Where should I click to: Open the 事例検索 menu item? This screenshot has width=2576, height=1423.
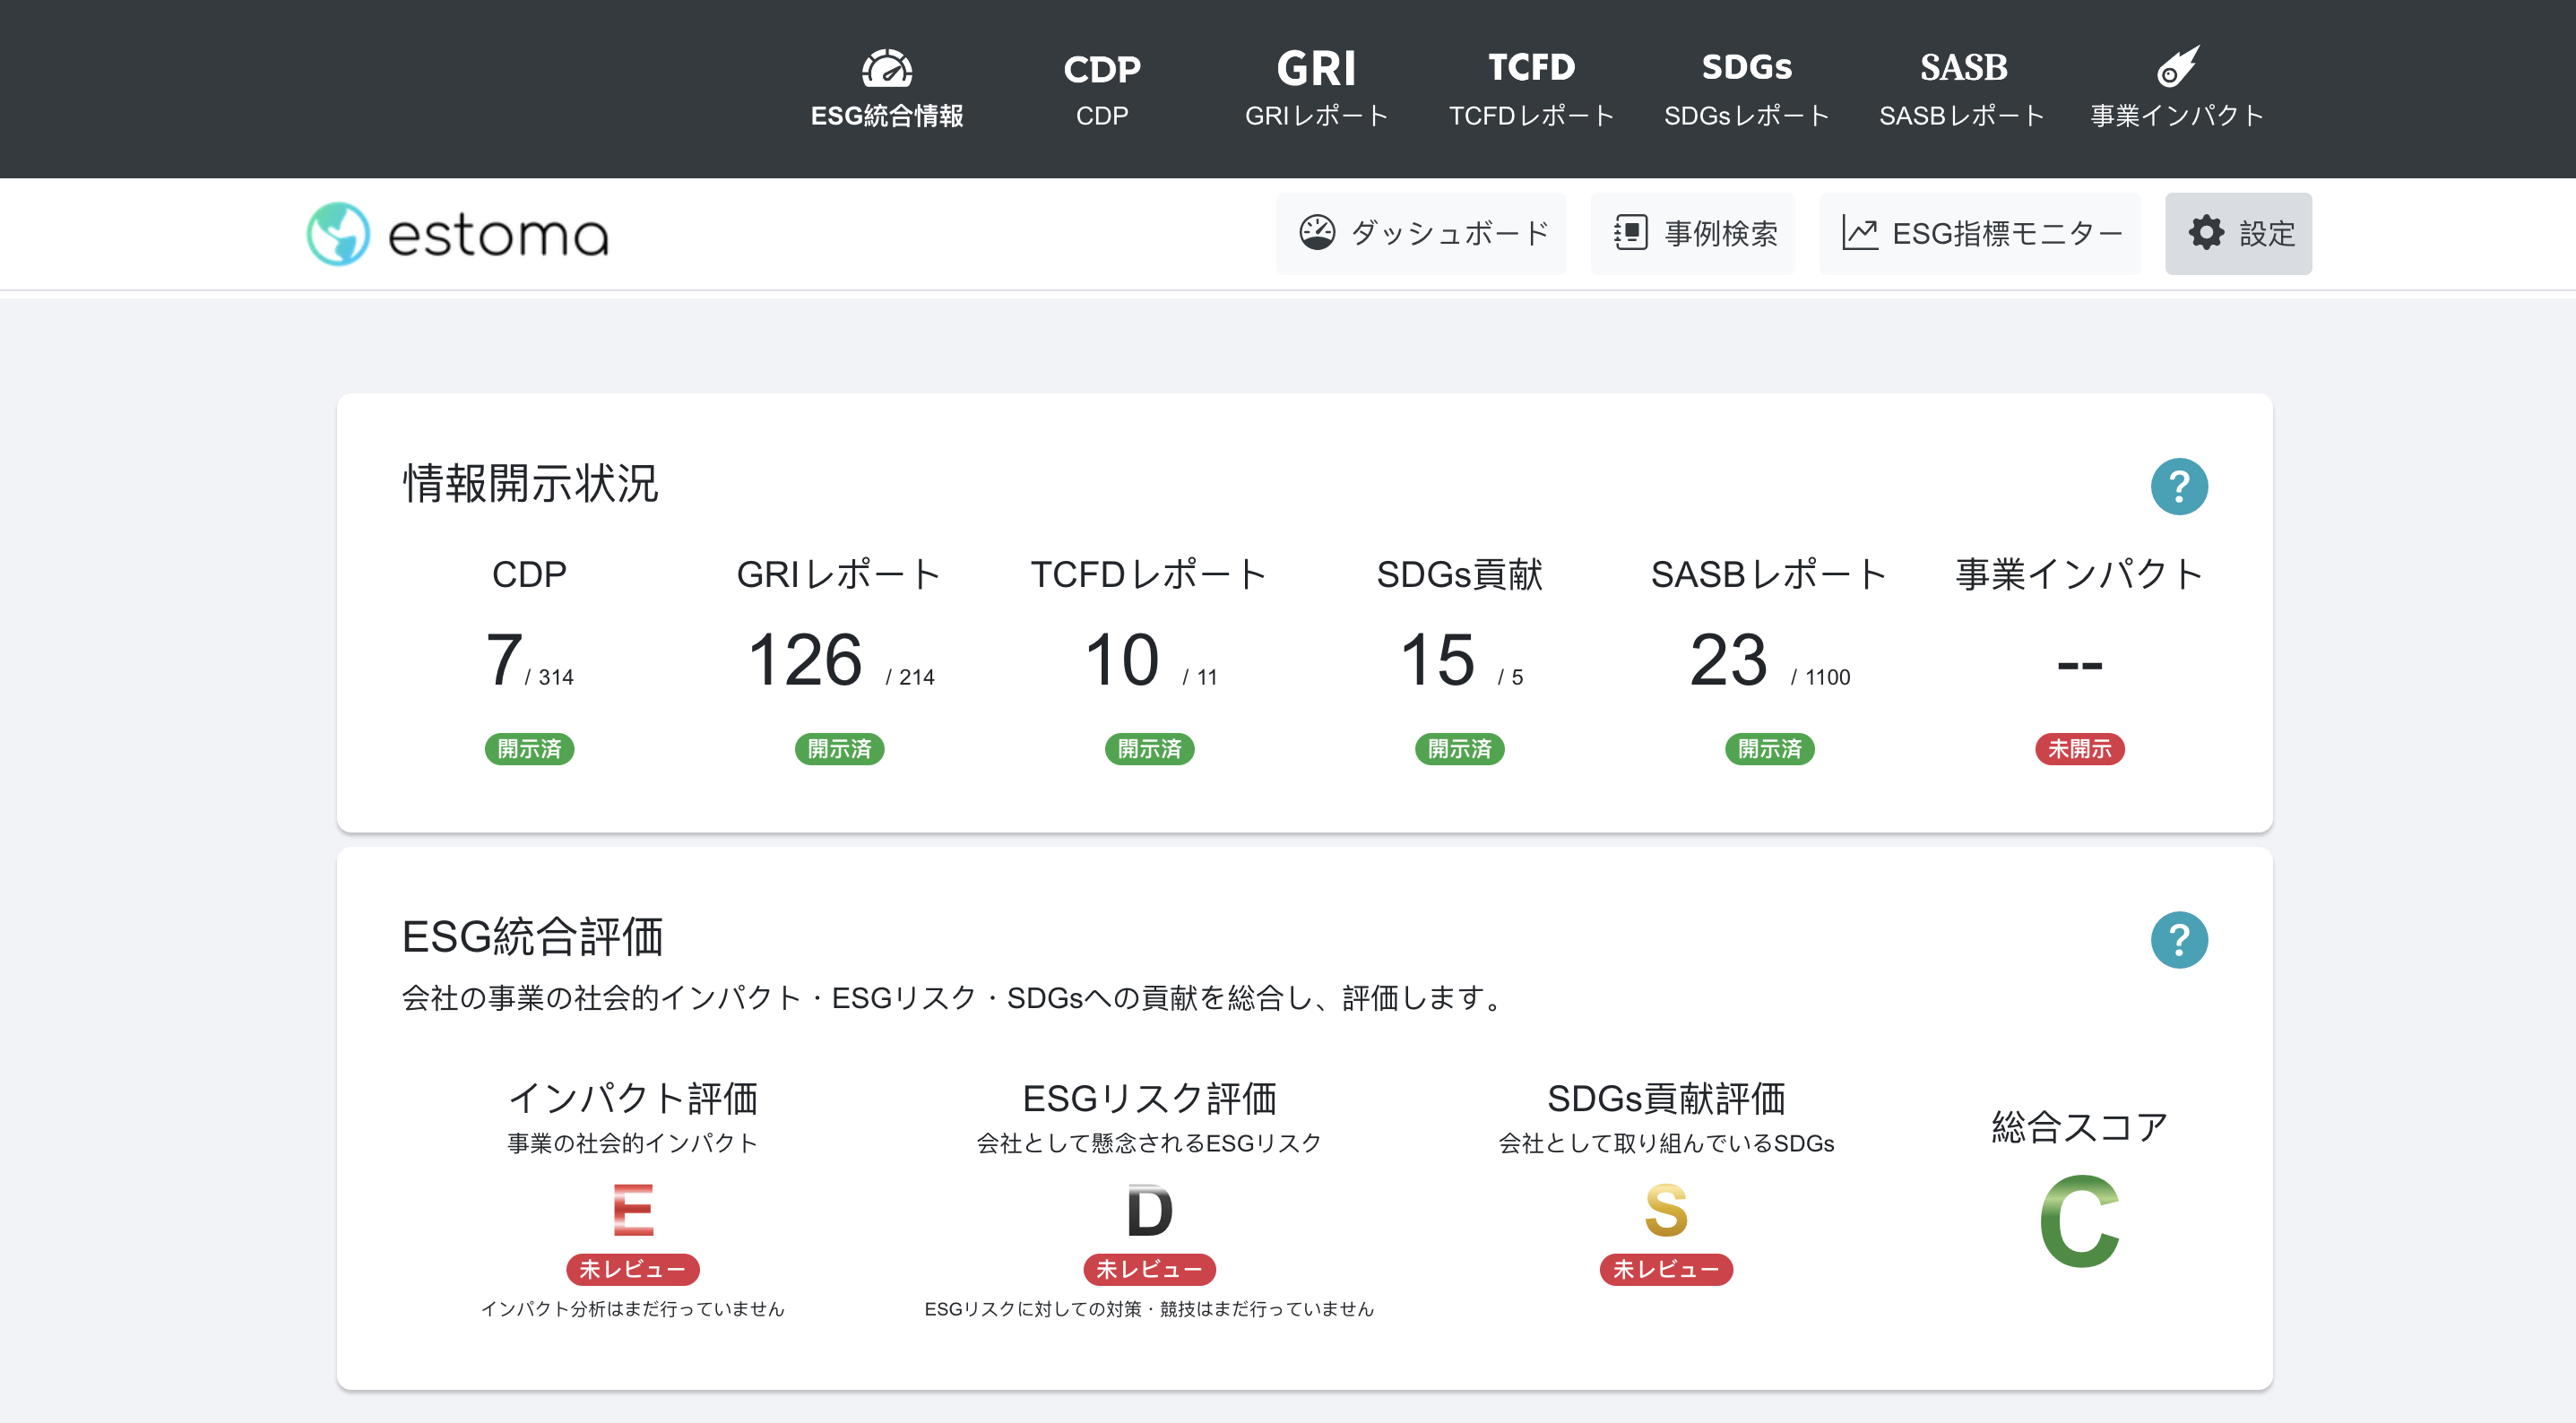pos(1693,234)
